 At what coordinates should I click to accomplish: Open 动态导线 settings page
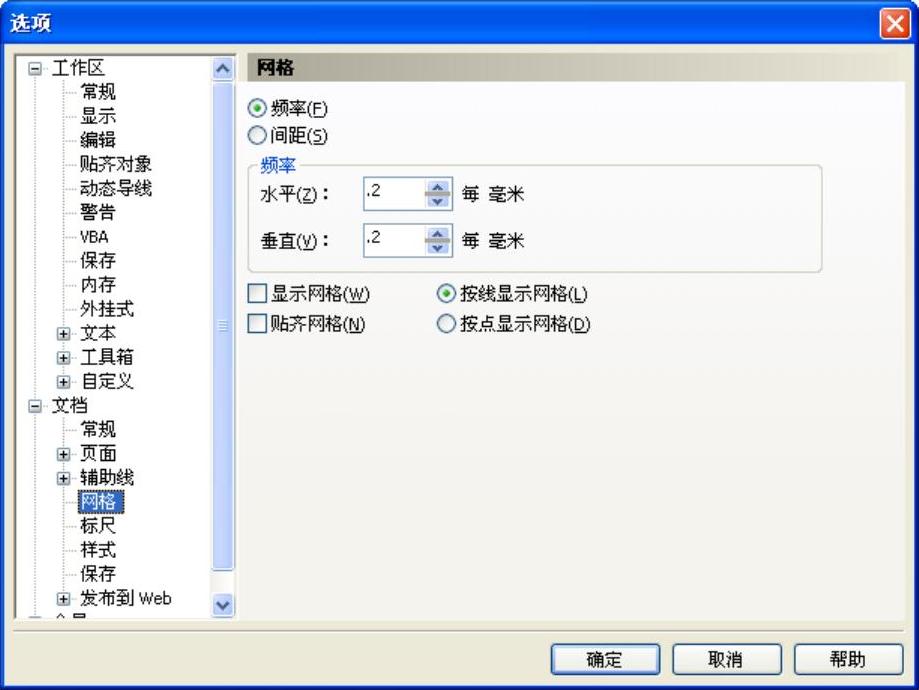click(x=116, y=188)
